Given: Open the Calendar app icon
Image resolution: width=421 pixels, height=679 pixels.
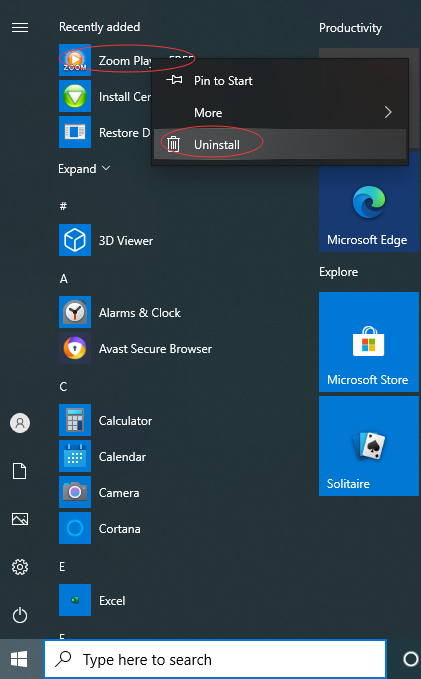Looking at the screenshot, I should click(x=75, y=456).
